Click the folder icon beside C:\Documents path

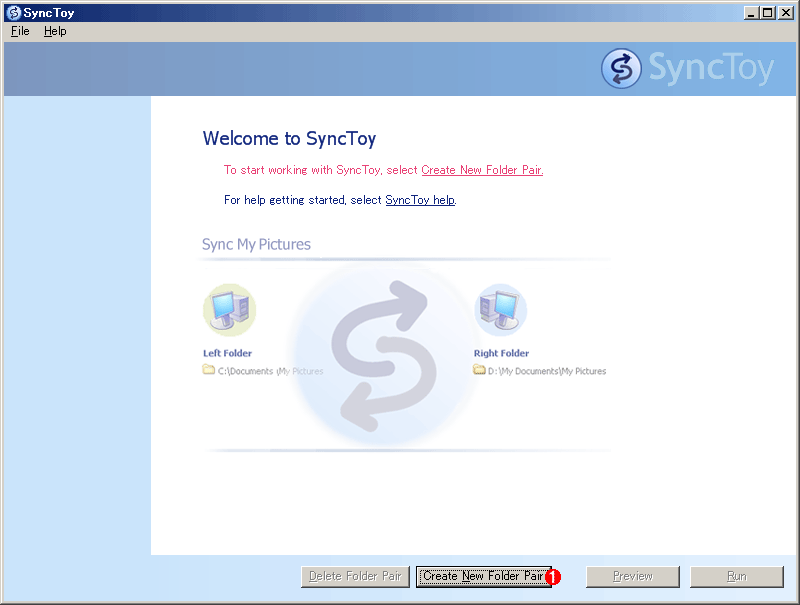coord(208,369)
